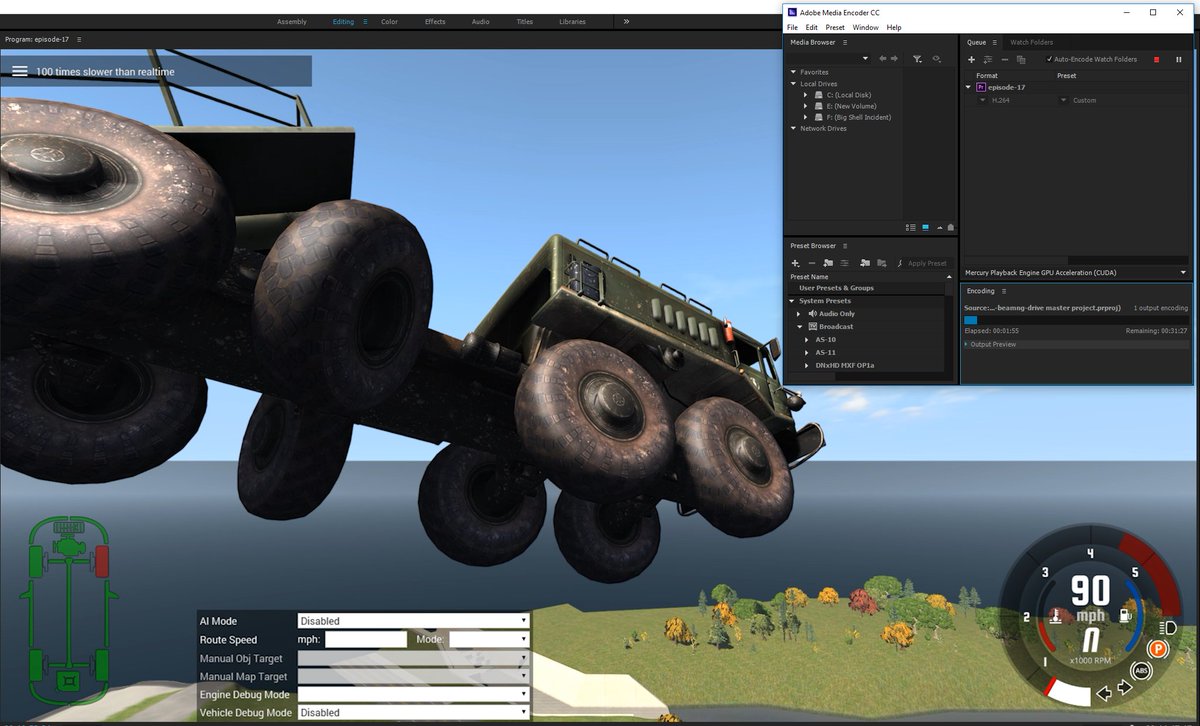Open the AI Mode dropdown

[x=413, y=621]
